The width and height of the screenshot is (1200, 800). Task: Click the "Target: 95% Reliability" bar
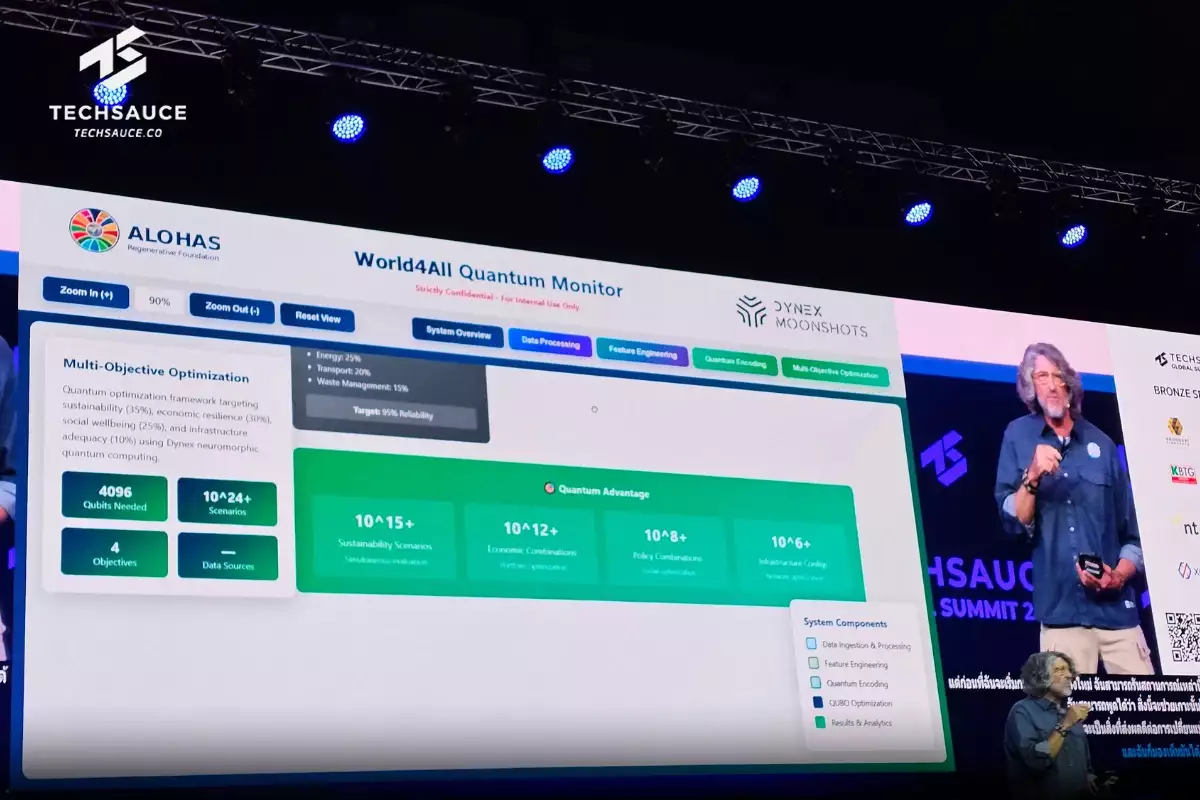(391, 412)
